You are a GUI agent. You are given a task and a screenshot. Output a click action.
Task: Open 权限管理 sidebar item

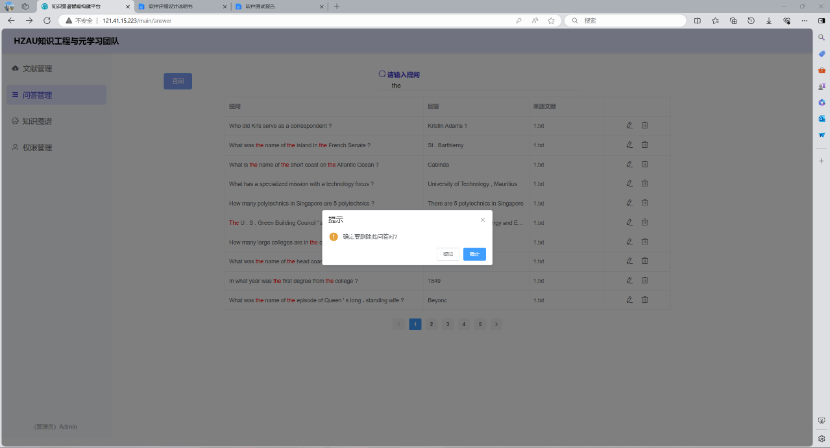point(37,147)
